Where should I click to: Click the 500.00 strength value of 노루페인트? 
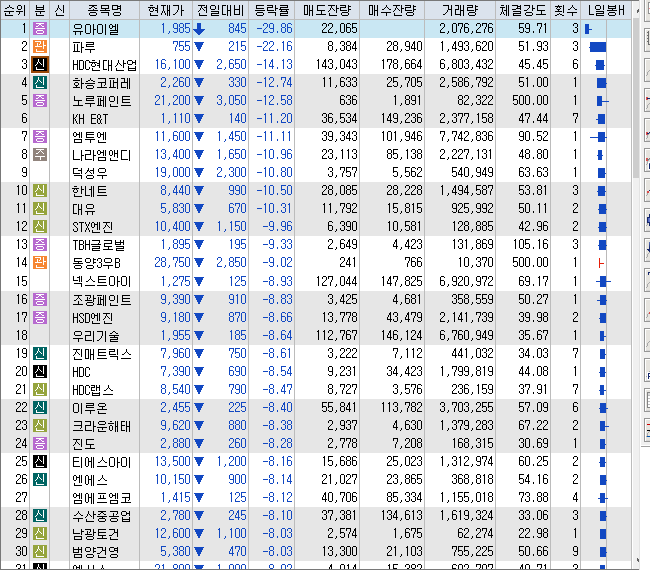[530, 101]
